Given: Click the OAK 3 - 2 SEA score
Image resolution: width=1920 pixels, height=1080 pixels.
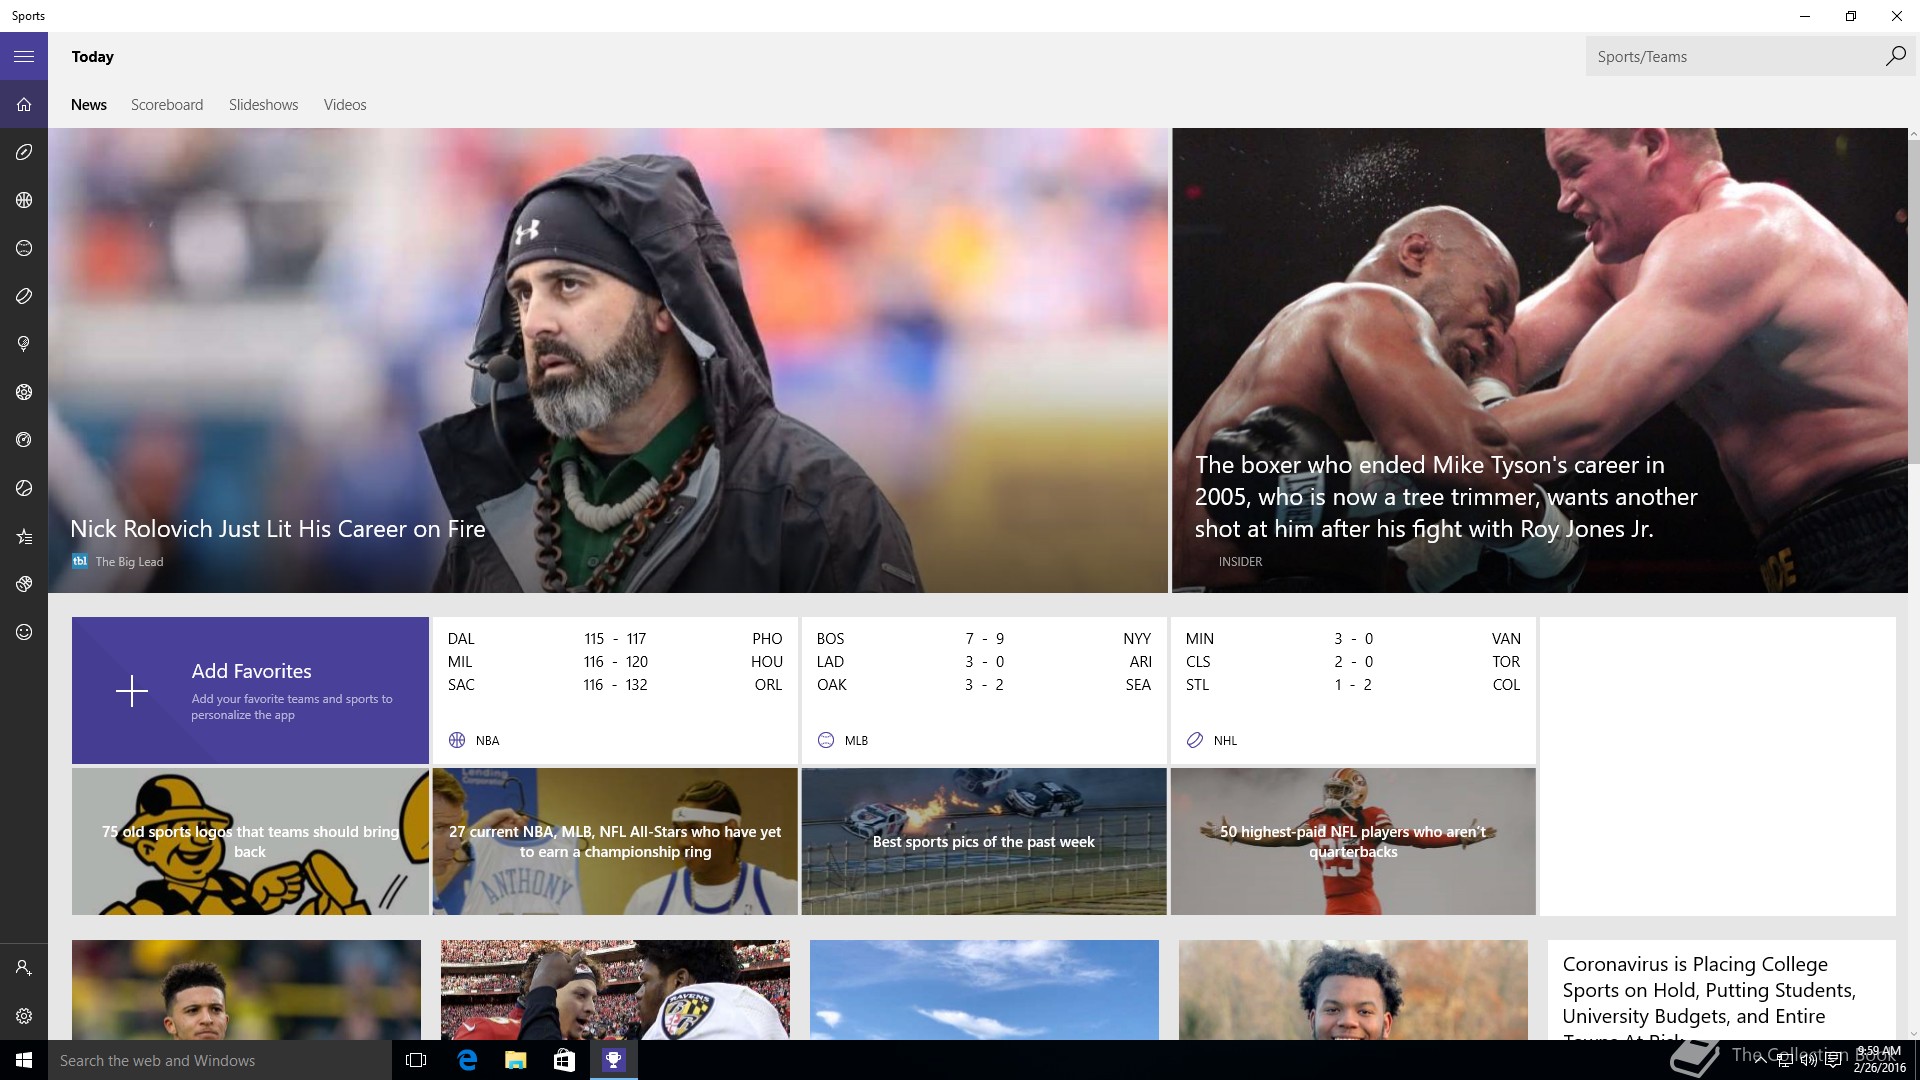Looking at the screenshot, I should [x=984, y=684].
